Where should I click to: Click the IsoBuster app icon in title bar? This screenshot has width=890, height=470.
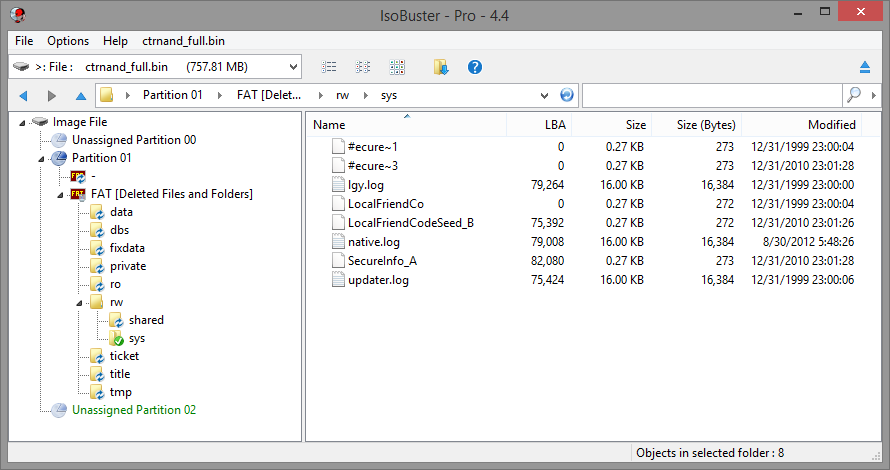18,15
